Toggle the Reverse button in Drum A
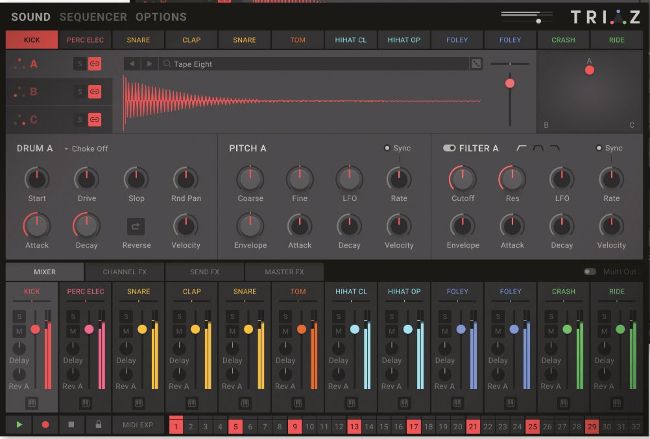Screen dimensions: 650x439 (136, 226)
